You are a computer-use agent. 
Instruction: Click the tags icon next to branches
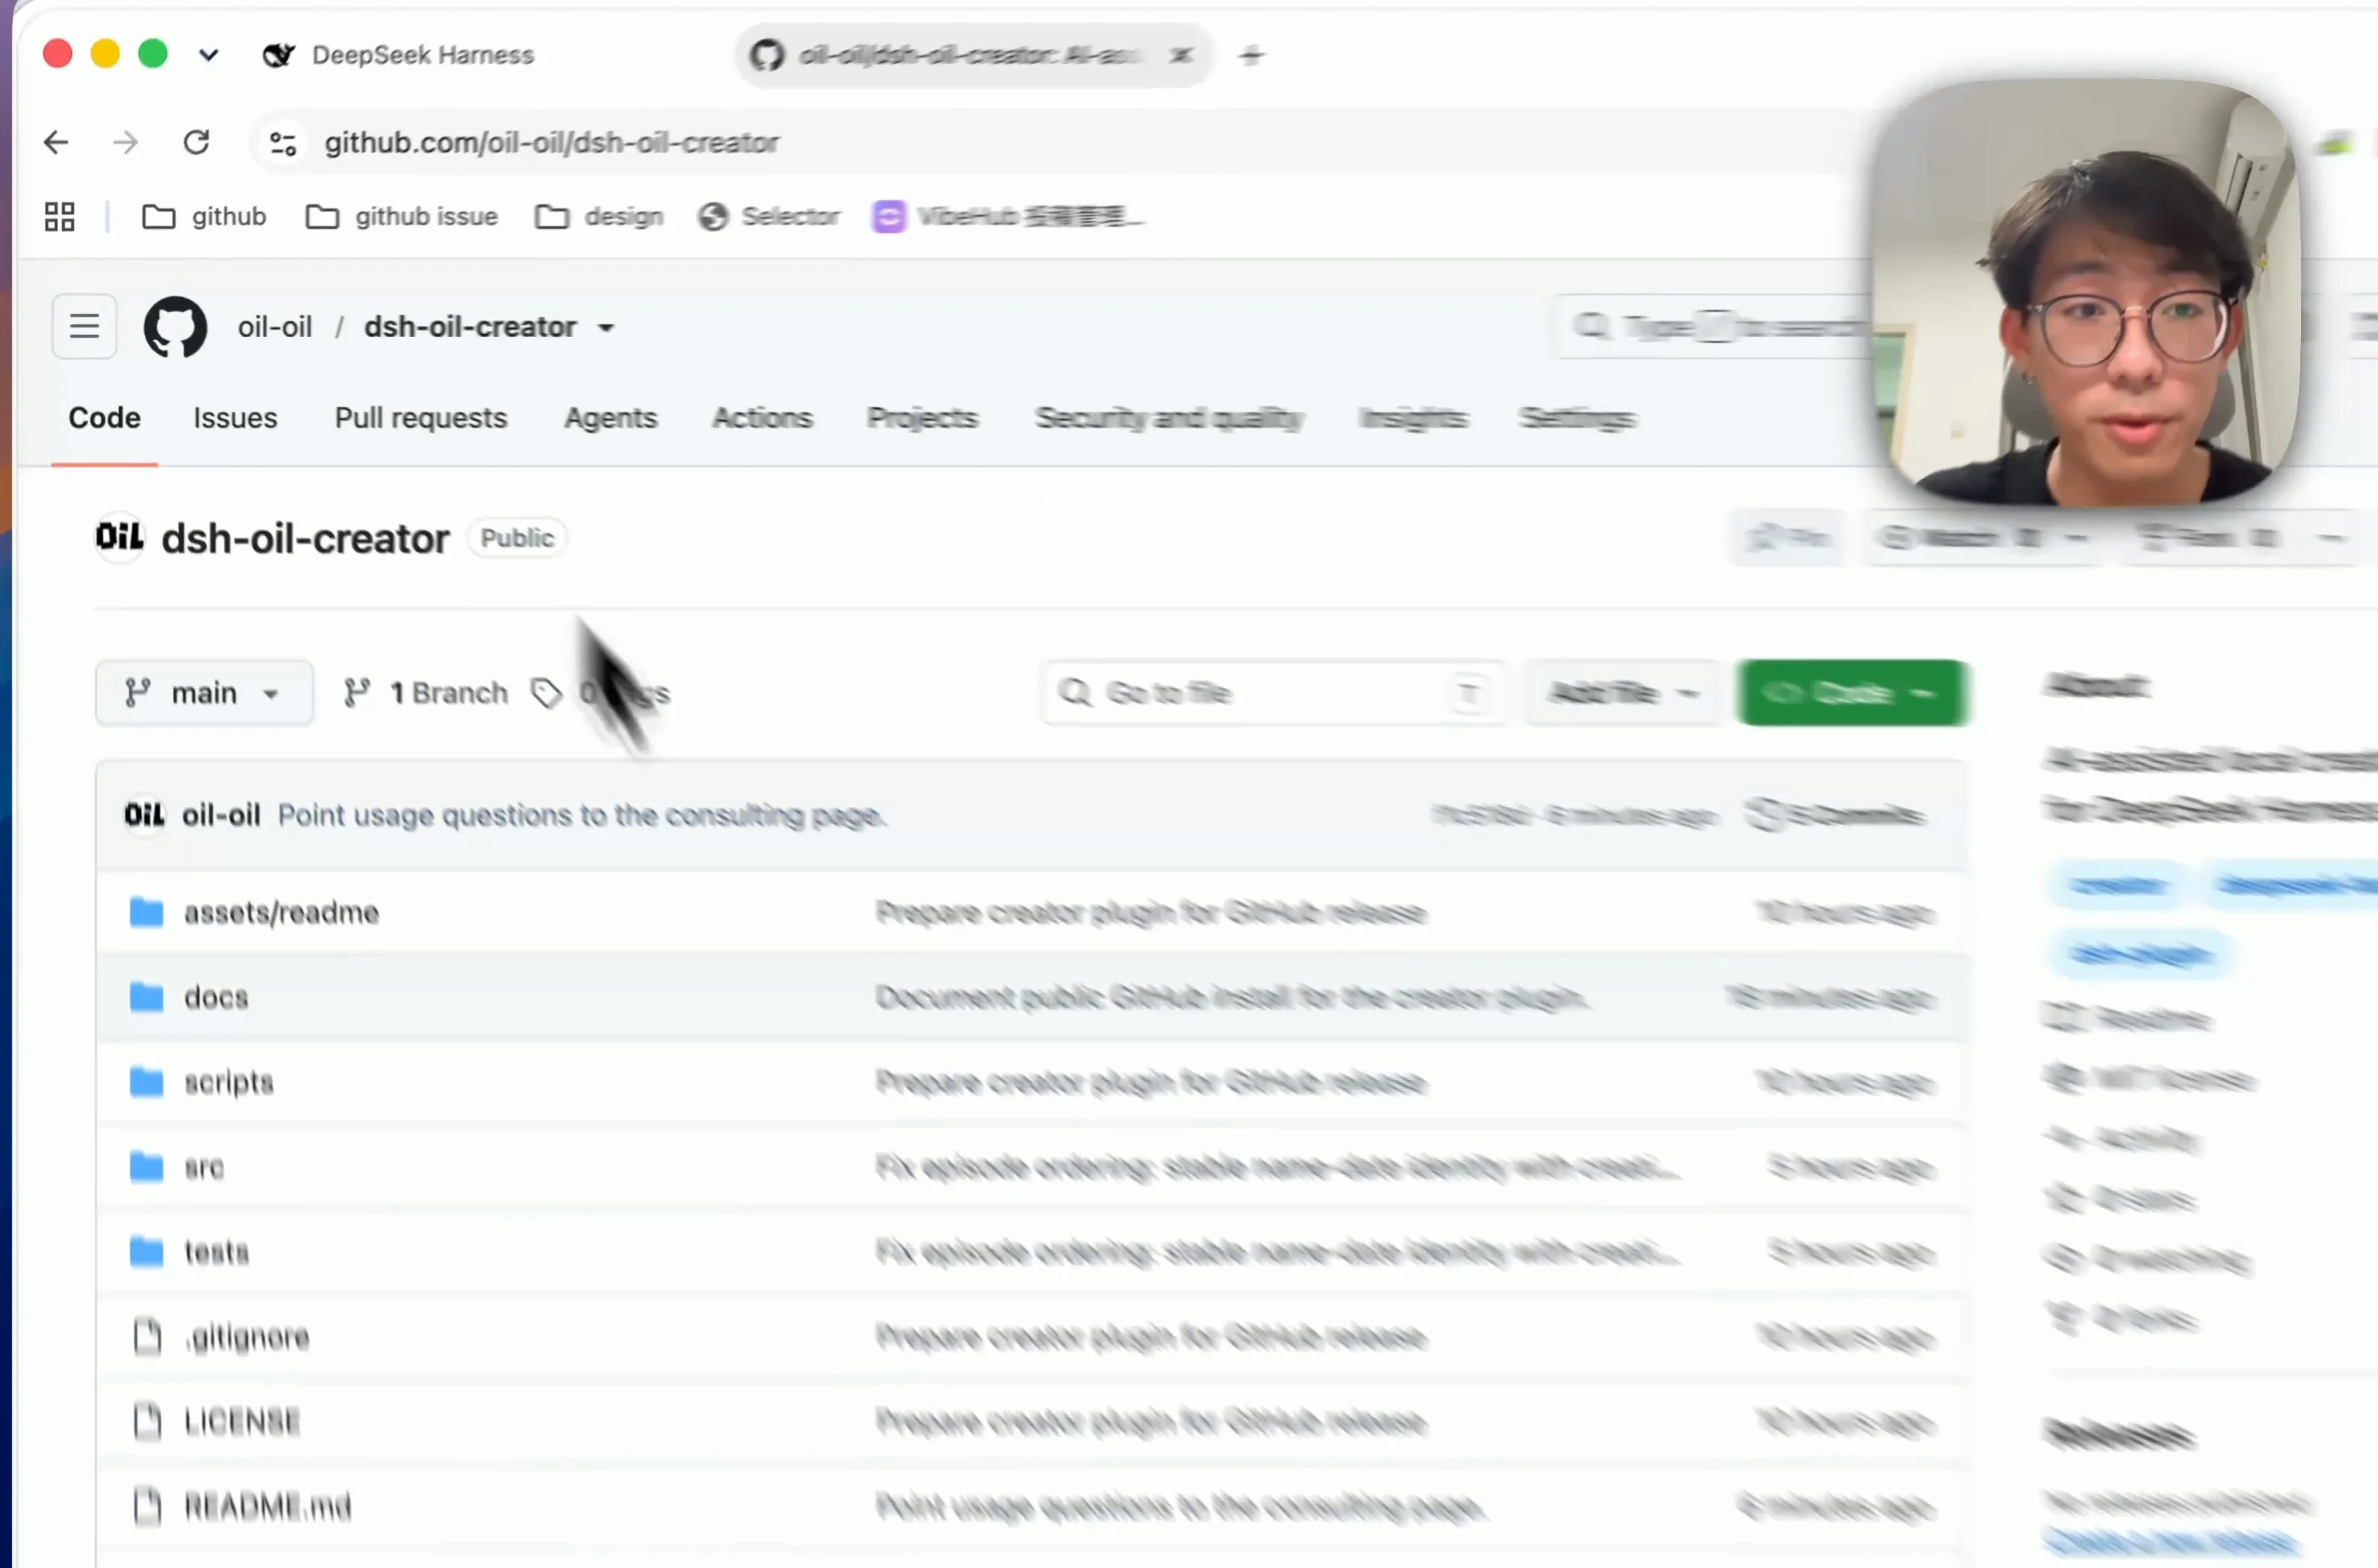pos(546,693)
